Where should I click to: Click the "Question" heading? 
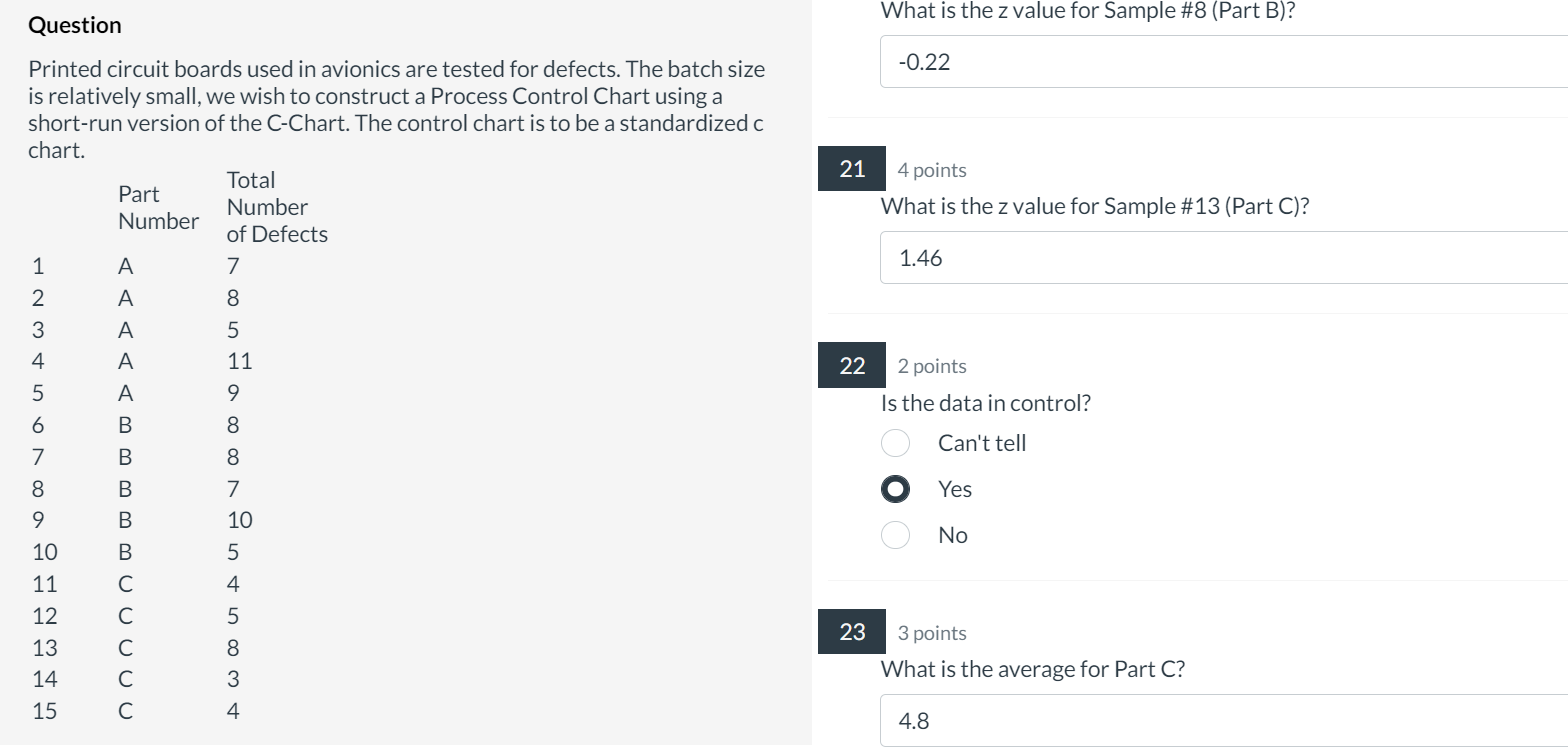click(75, 24)
